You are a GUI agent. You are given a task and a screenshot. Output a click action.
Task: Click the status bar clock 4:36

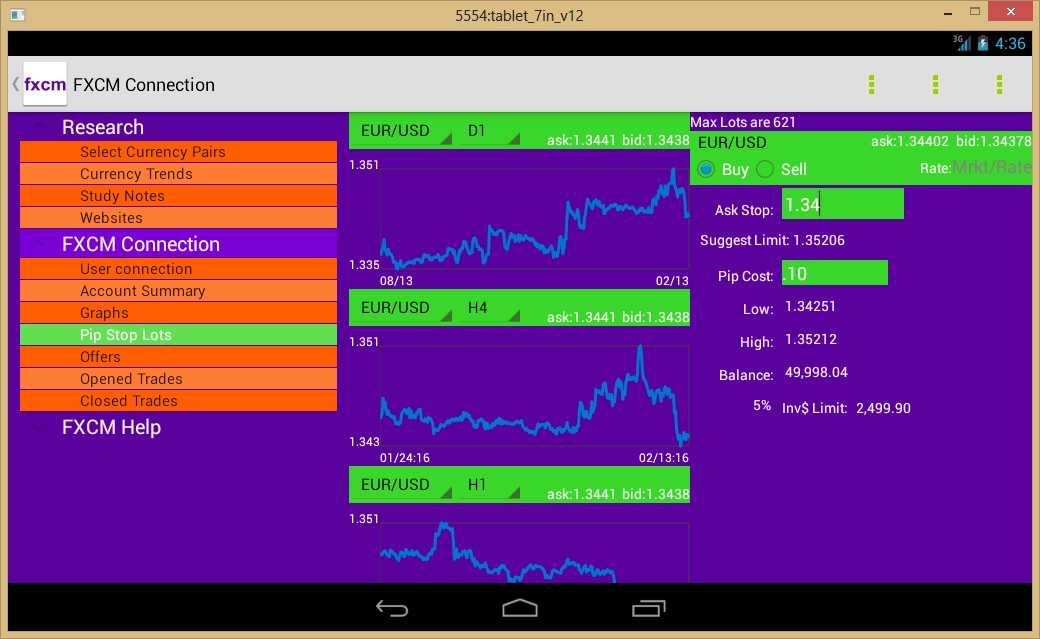tap(1010, 44)
